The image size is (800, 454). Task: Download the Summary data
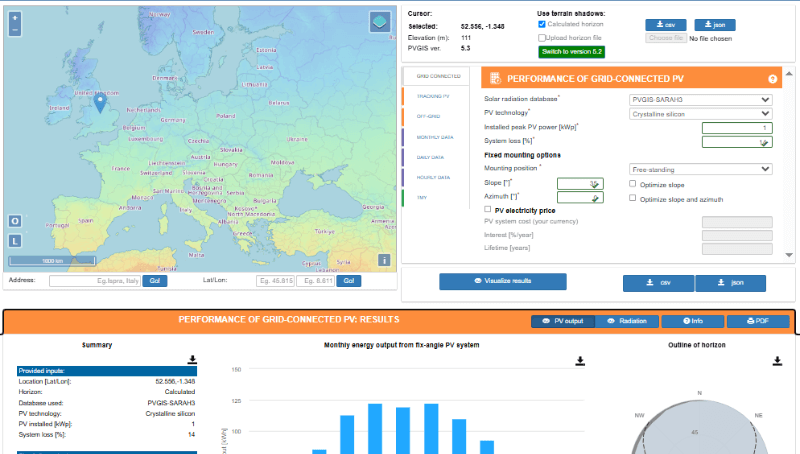(x=192, y=359)
